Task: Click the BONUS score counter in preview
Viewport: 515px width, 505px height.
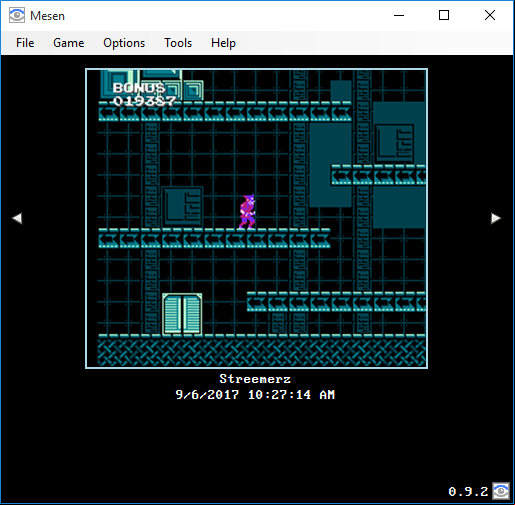Action: pyautogui.click(x=144, y=94)
